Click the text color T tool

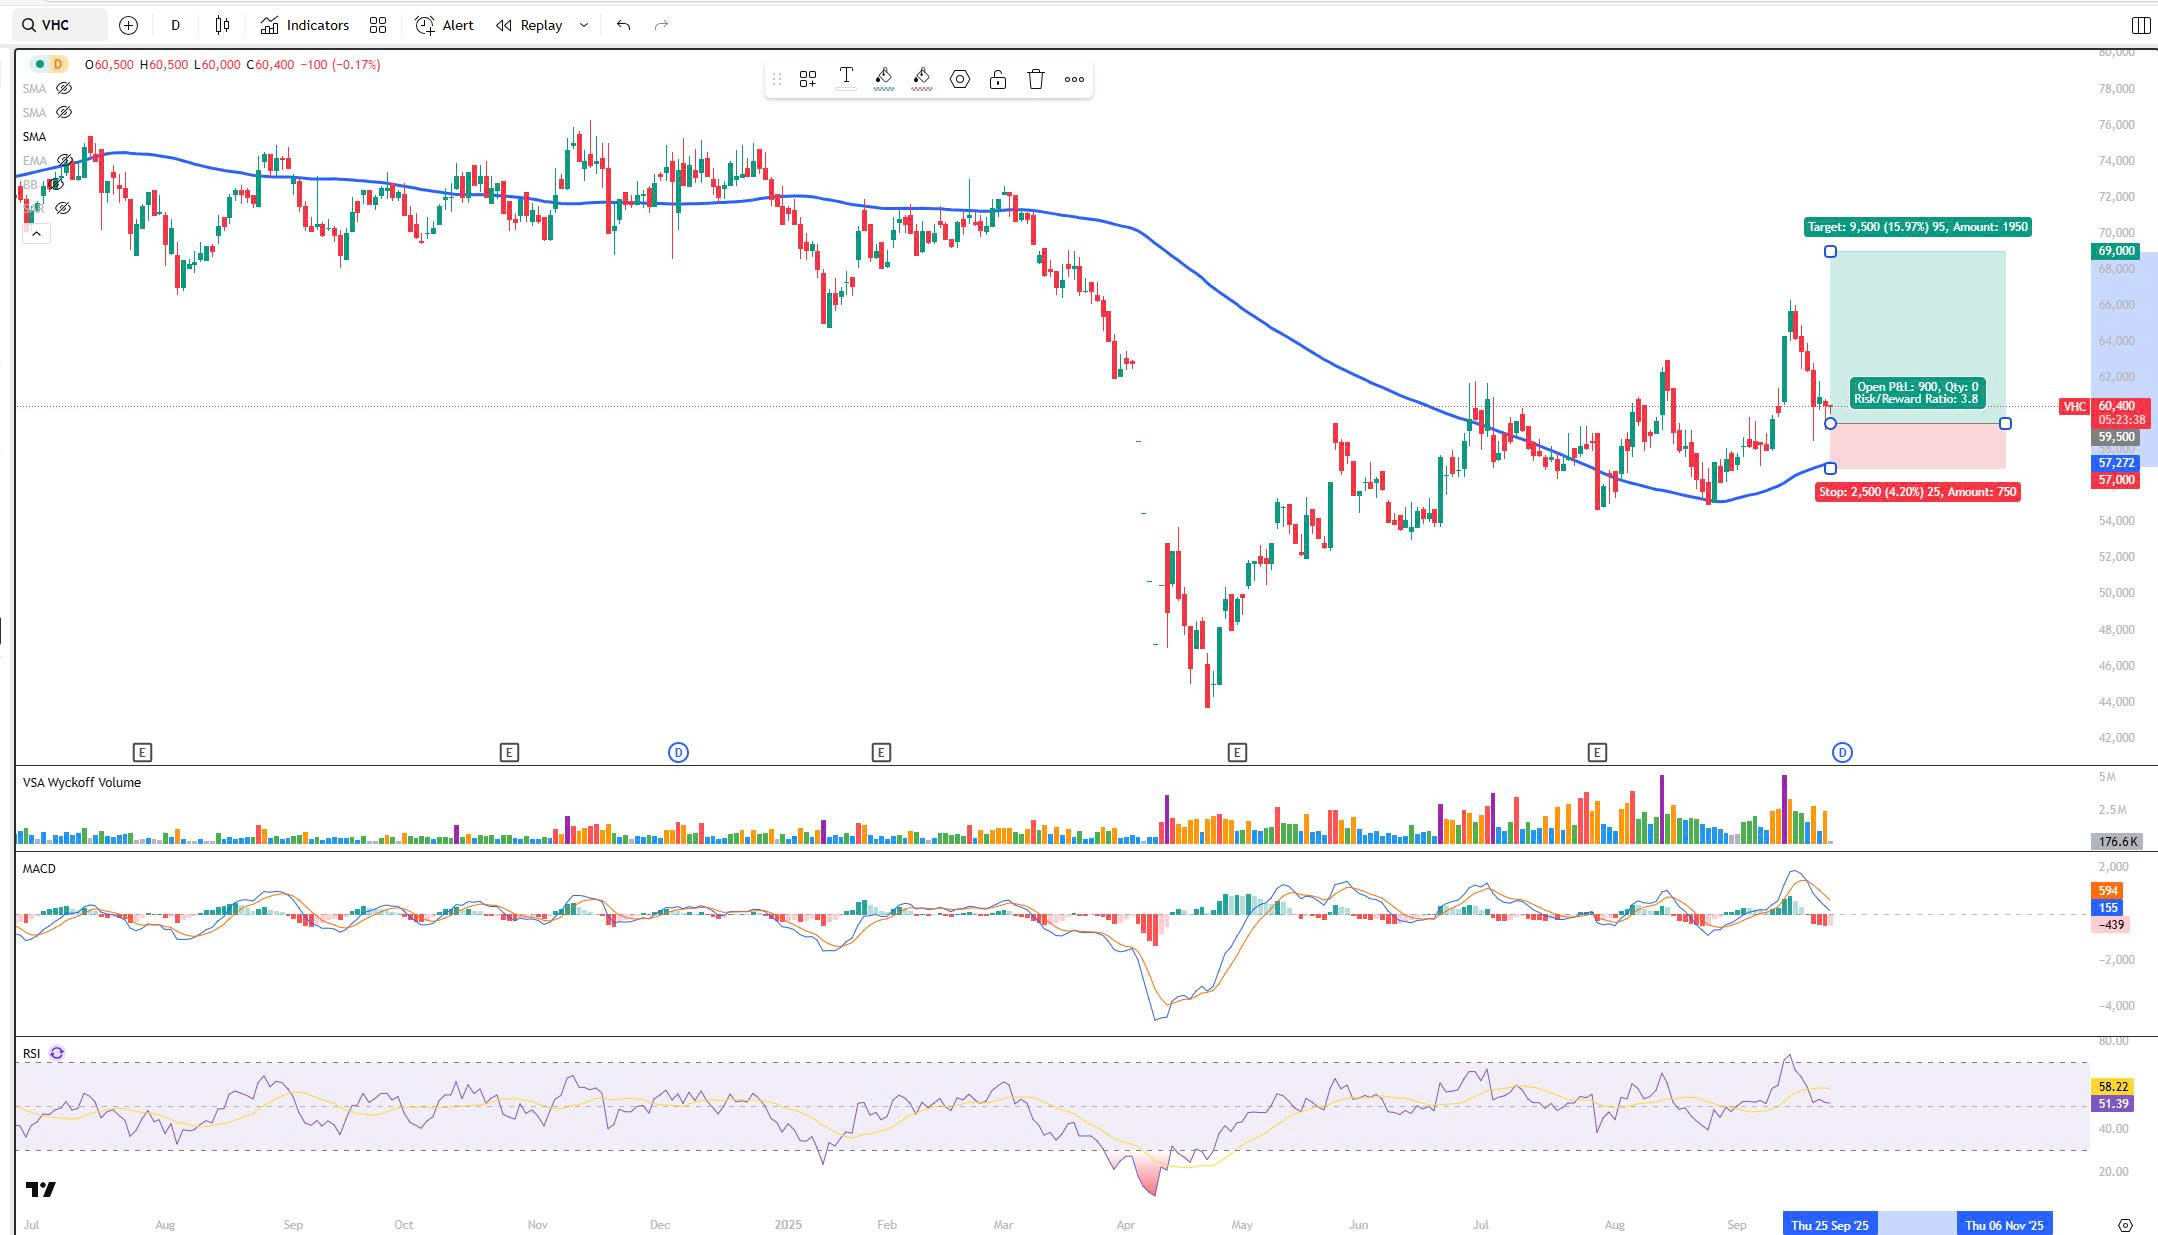(x=846, y=78)
